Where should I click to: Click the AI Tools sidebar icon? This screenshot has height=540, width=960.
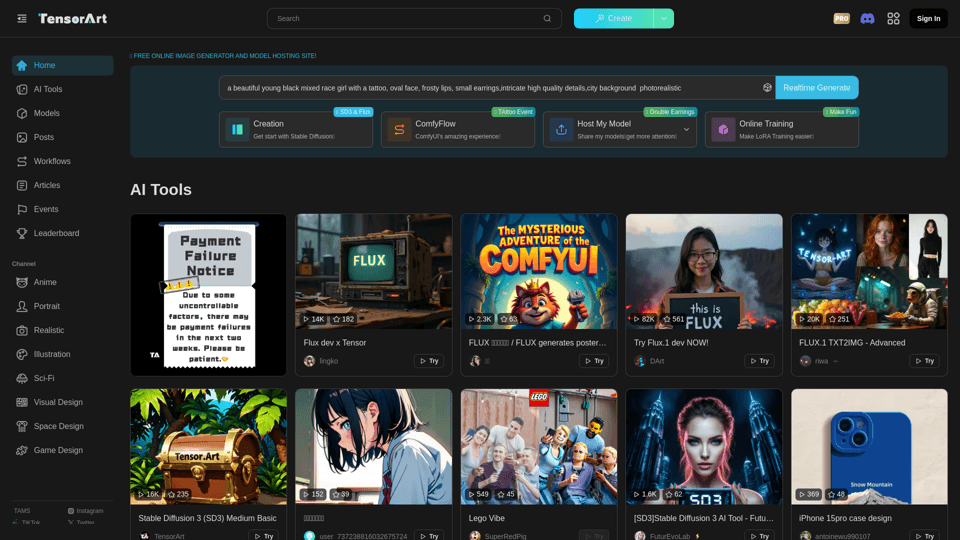click(22, 89)
